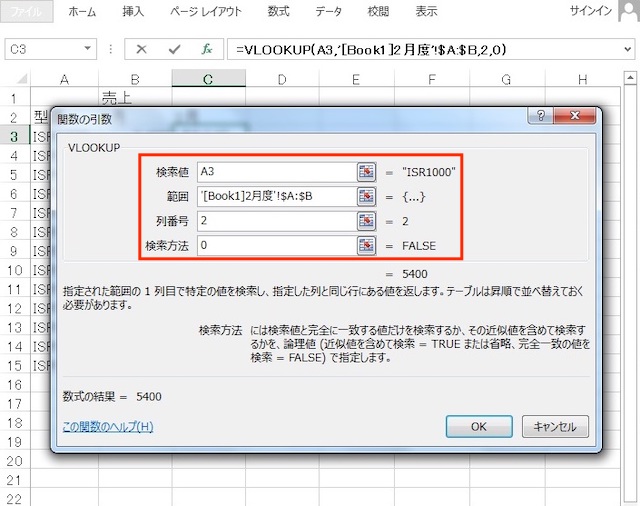Click the cancel X icon in formula bar
The width and height of the screenshot is (640, 506).
tap(141, 49)
